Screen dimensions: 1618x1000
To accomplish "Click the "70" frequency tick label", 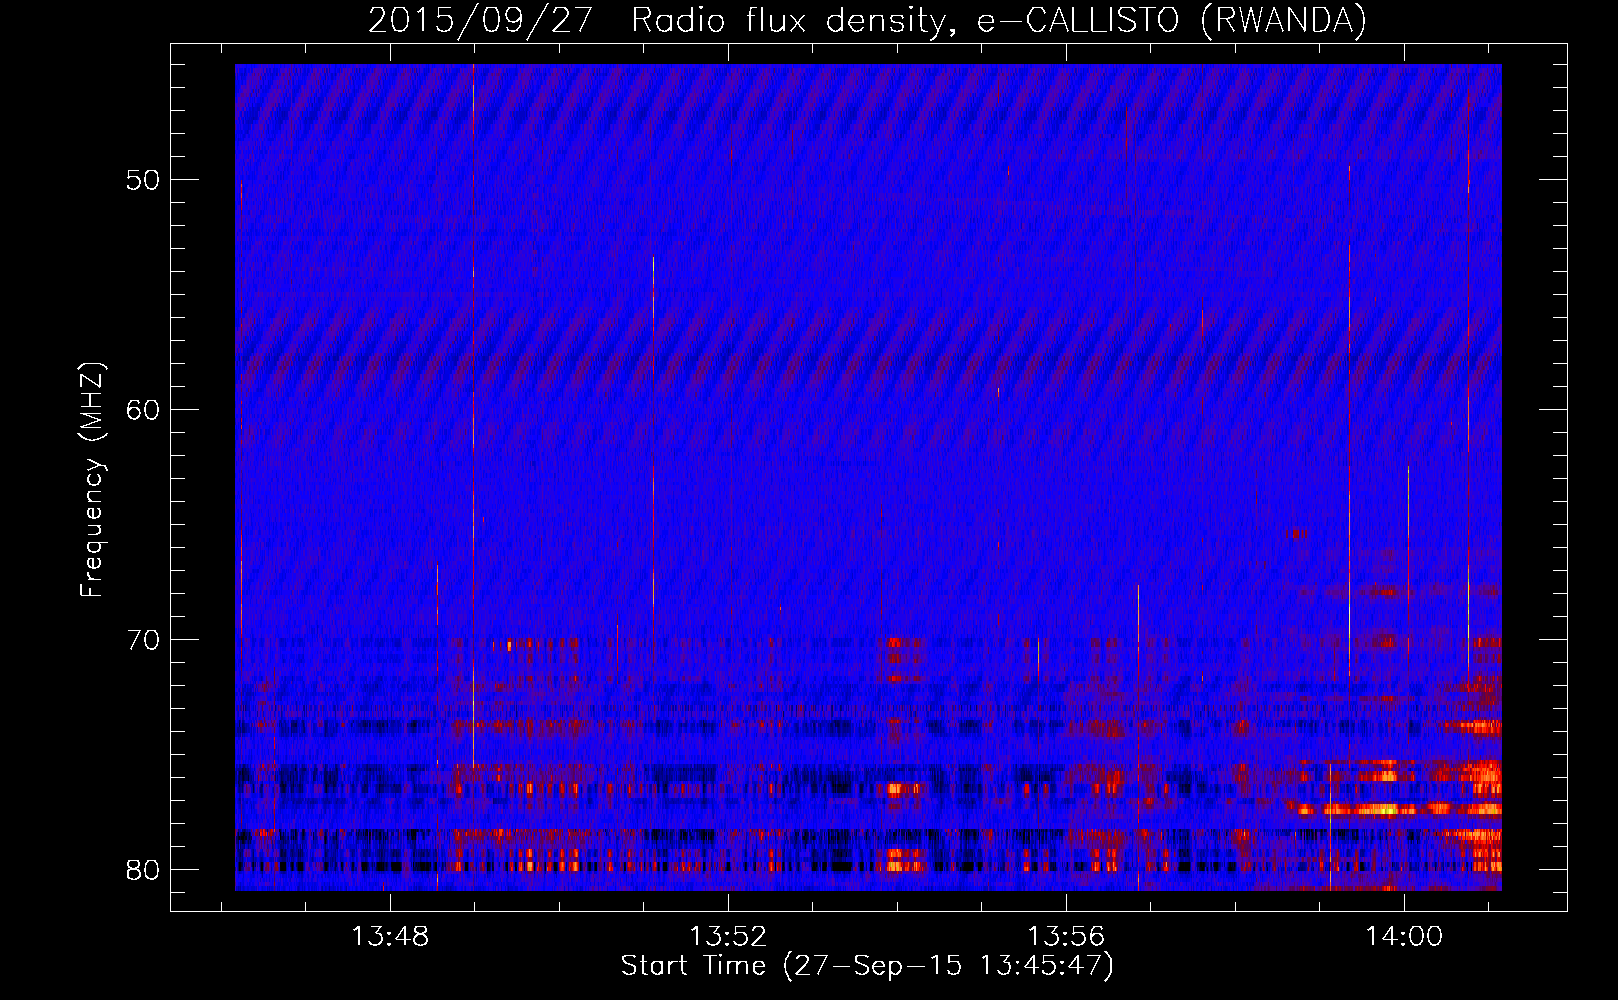I will point(143,640).
